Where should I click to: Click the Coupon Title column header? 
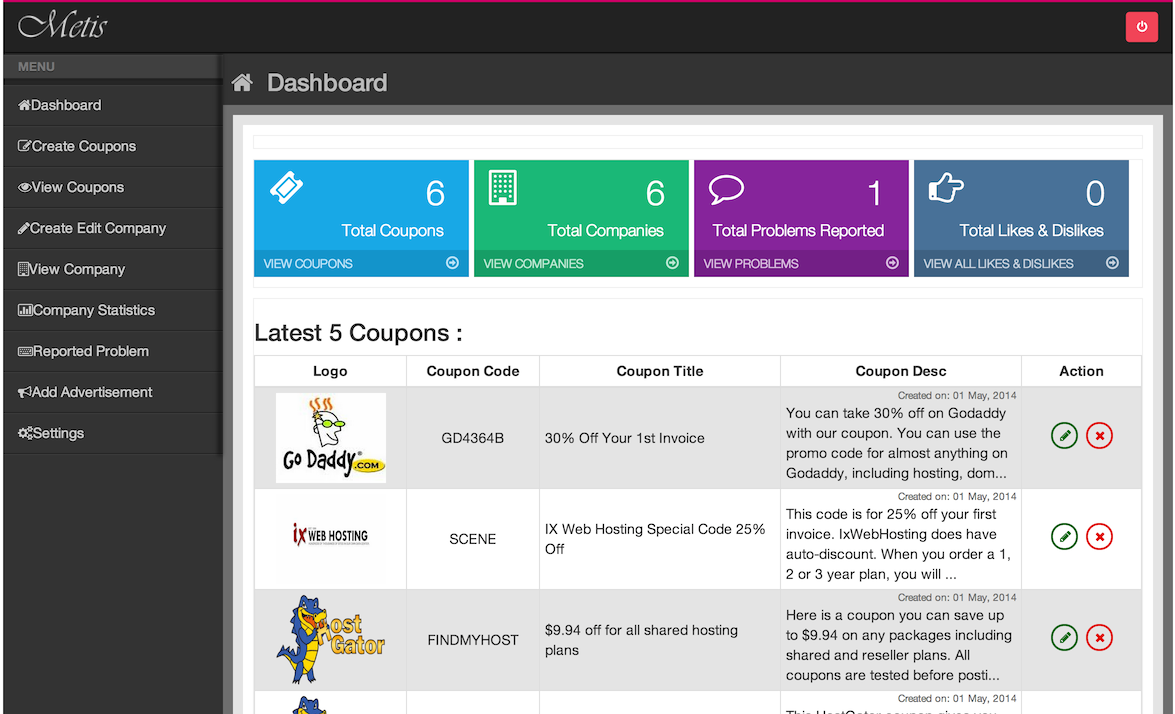coord(659,371)
